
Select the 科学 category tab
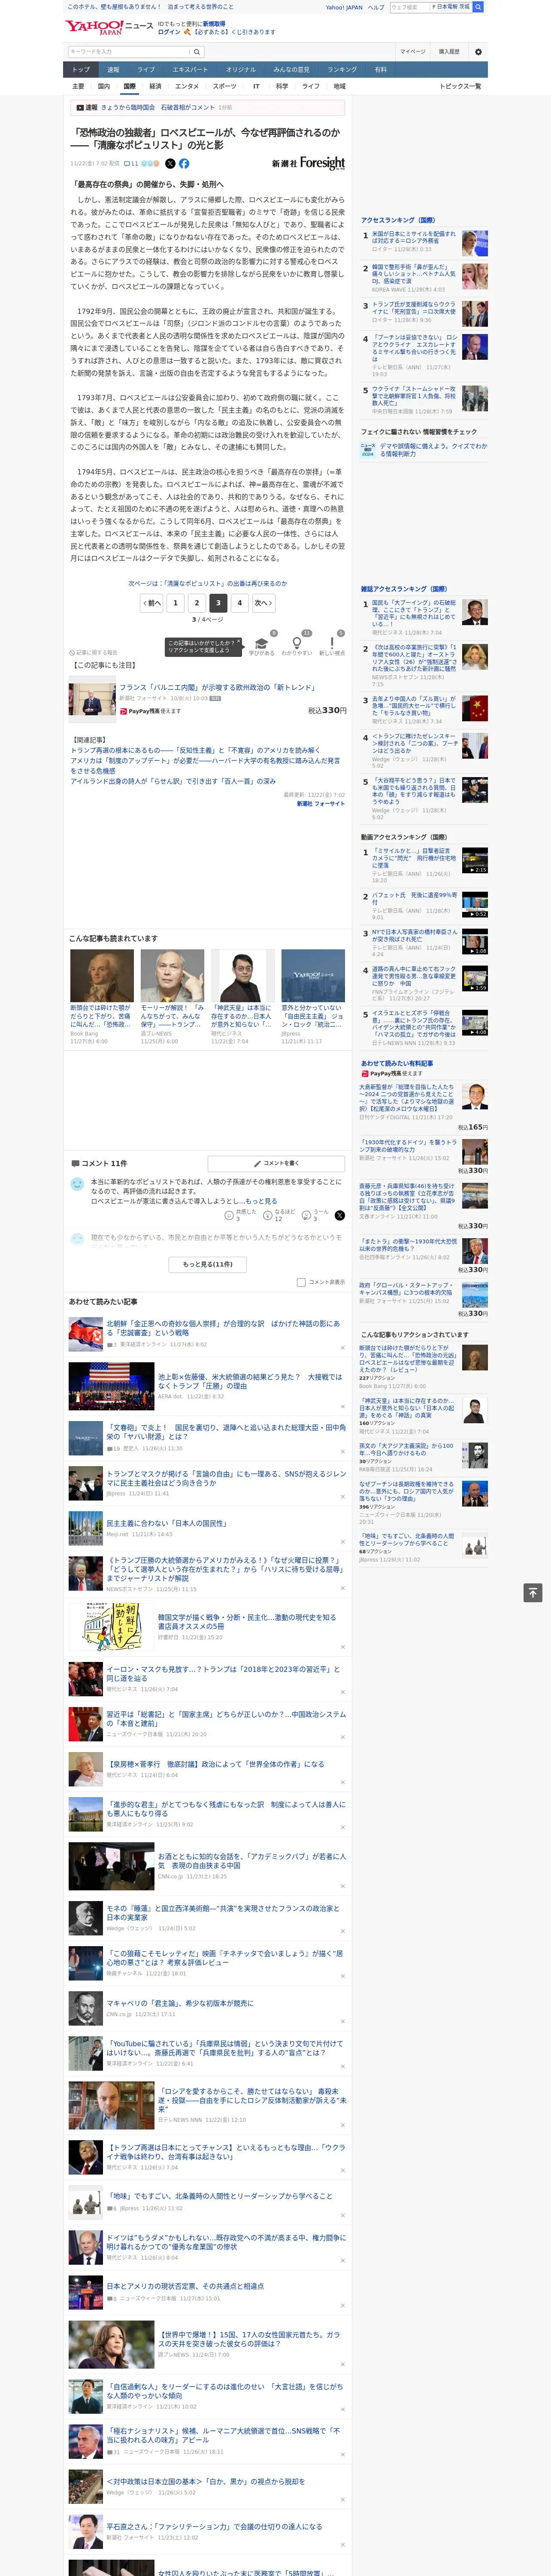click(282, 86)
